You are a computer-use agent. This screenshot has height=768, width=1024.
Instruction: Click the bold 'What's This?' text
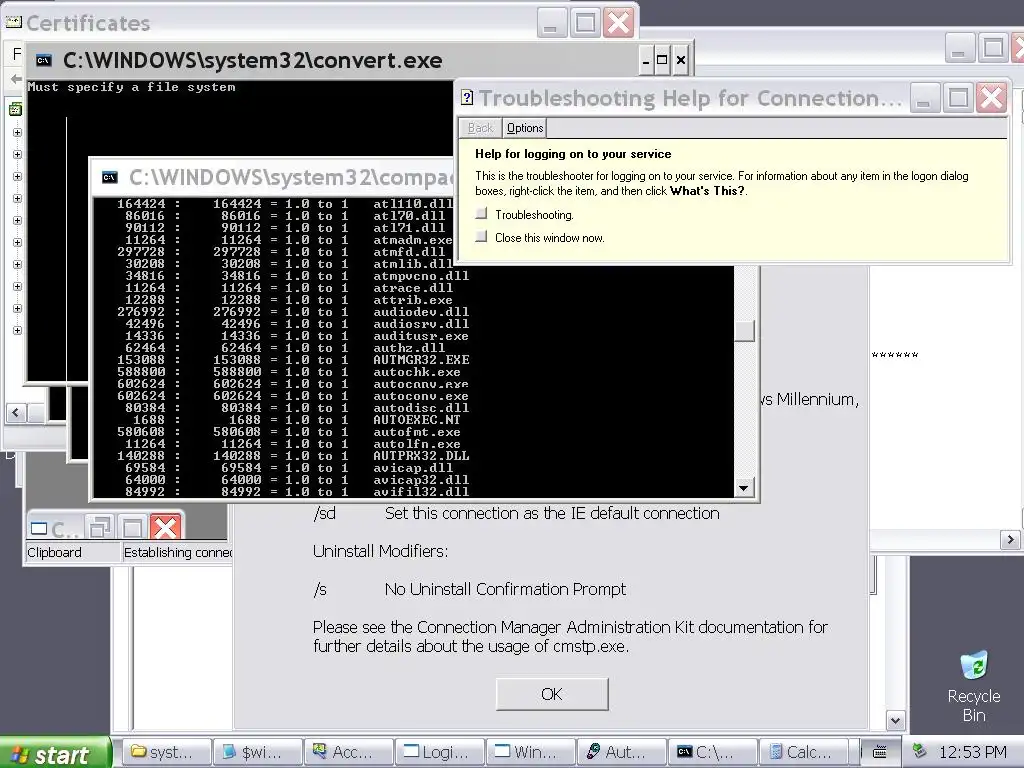(707, 191)
